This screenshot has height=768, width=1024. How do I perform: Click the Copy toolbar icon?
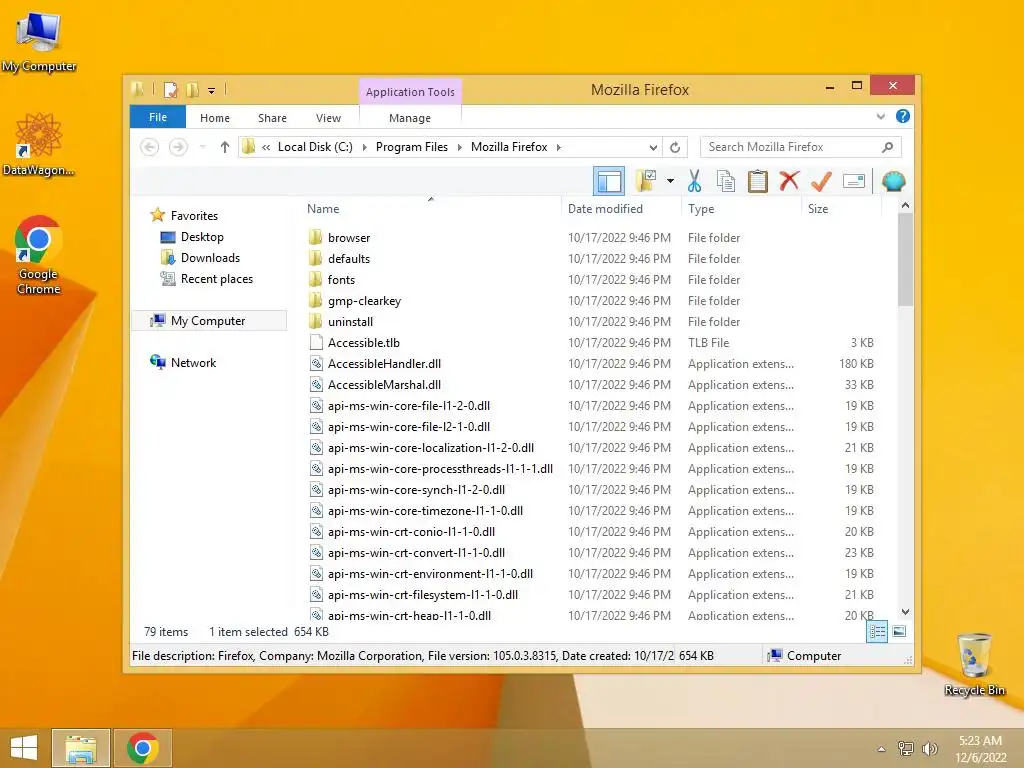(726, 181)
